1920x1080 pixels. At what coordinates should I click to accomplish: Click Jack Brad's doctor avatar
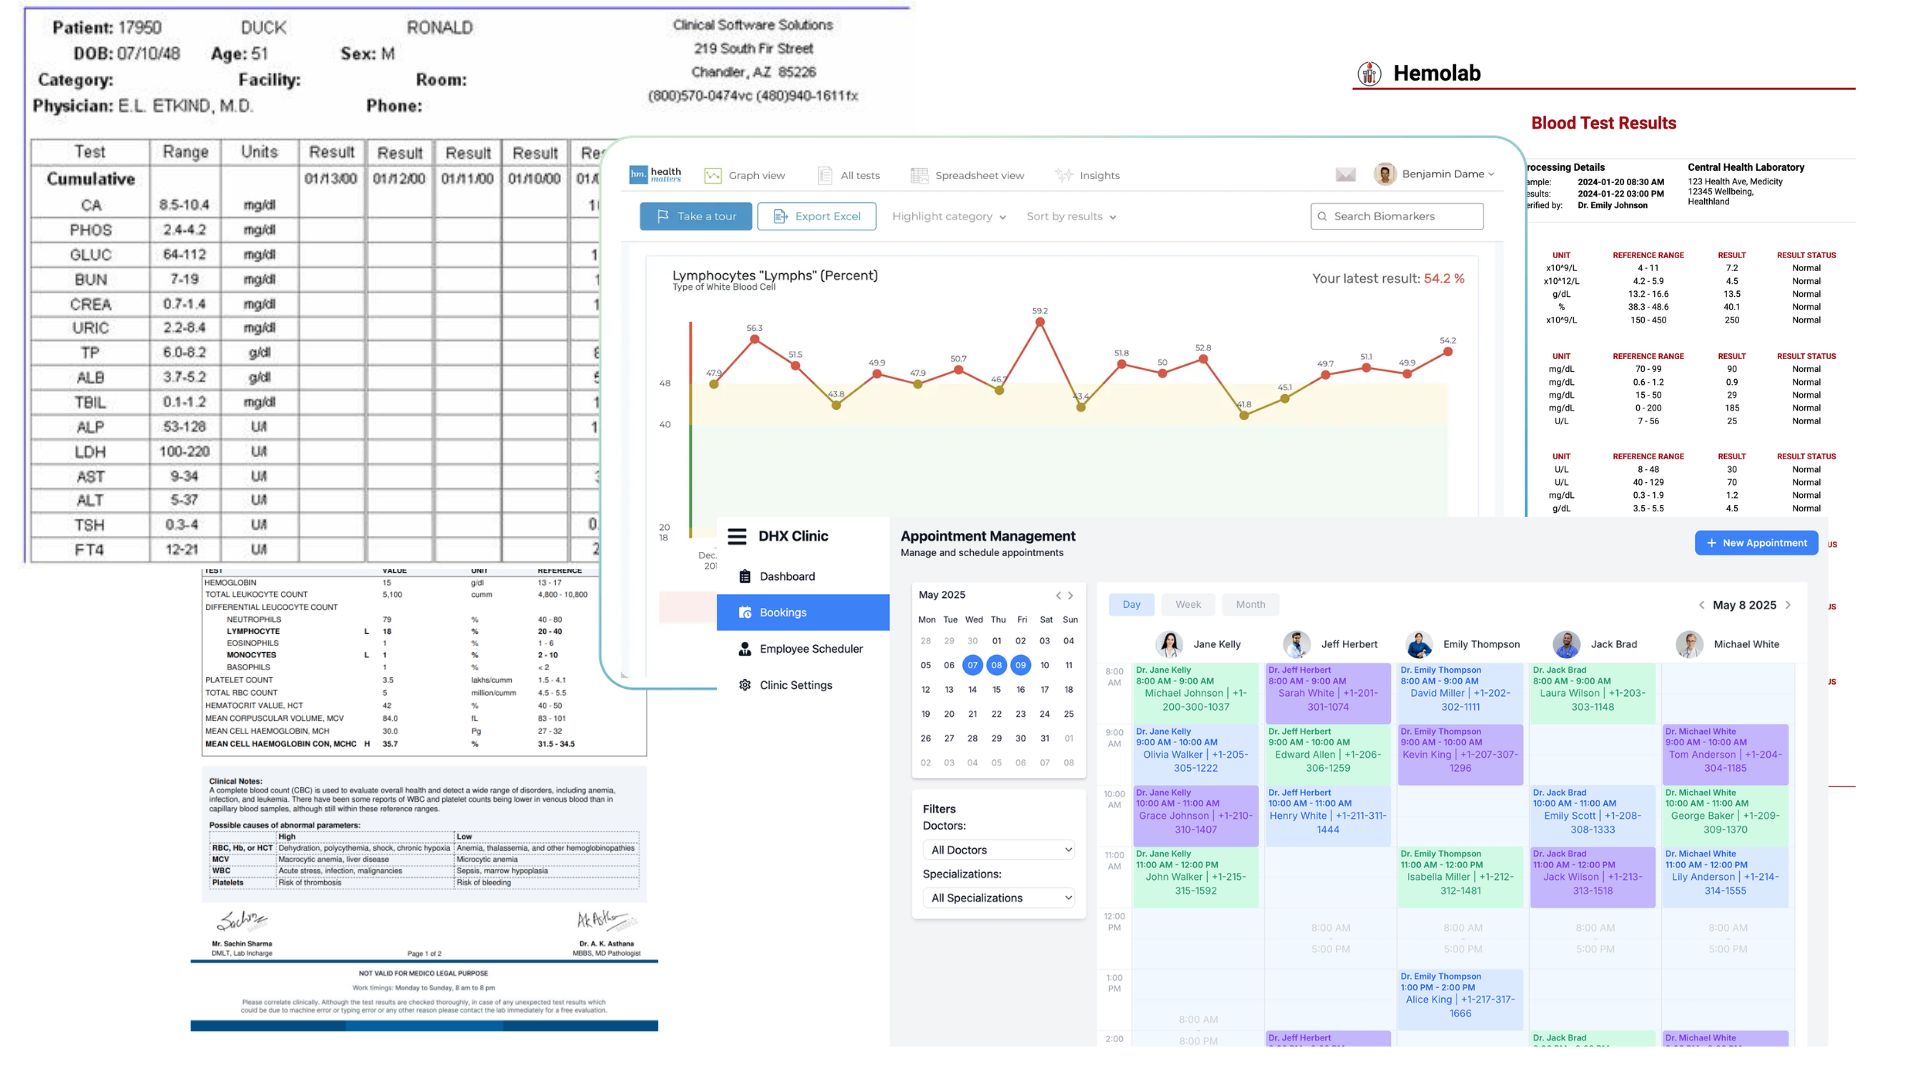(x=1567, y=645)
